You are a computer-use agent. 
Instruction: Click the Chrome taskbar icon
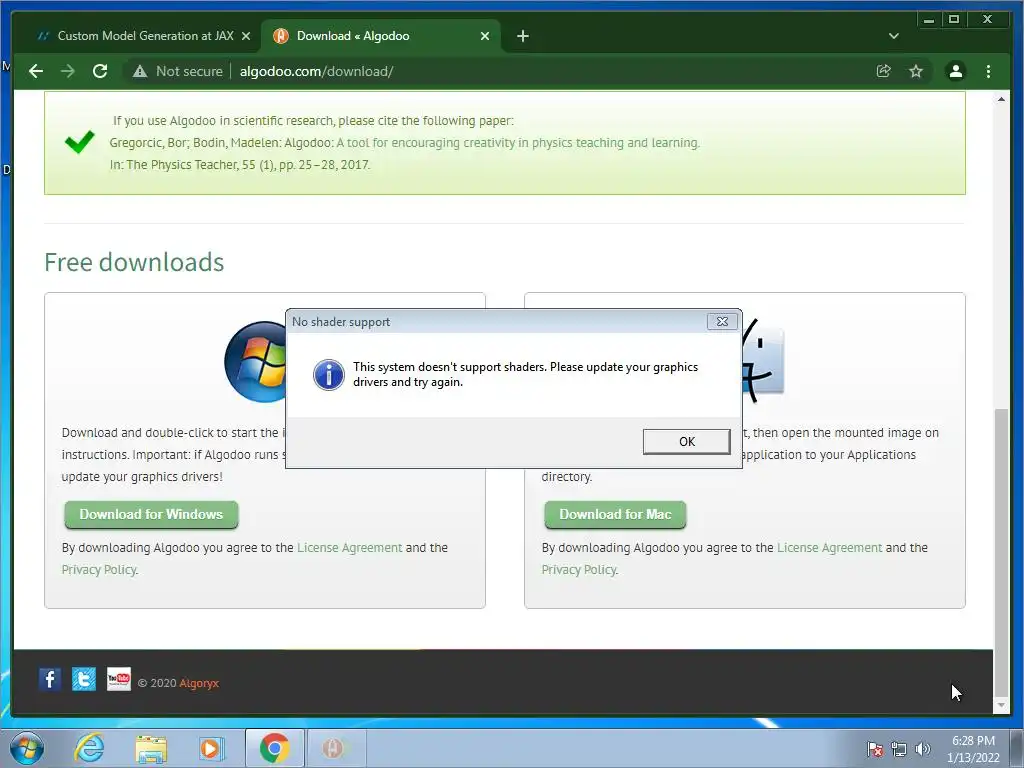pos(274,748)
